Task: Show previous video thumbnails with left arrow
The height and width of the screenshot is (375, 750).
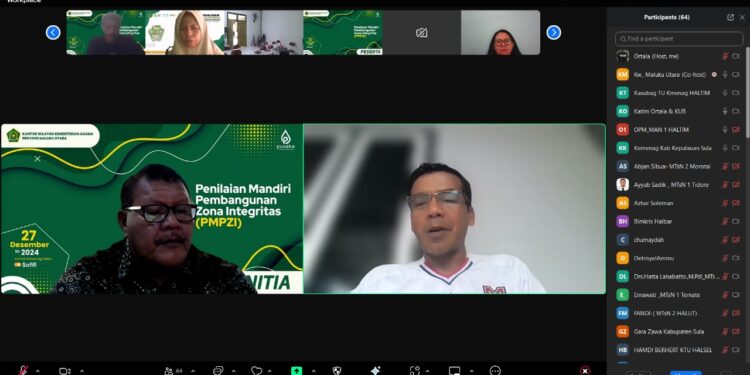Action: (53, 33)
